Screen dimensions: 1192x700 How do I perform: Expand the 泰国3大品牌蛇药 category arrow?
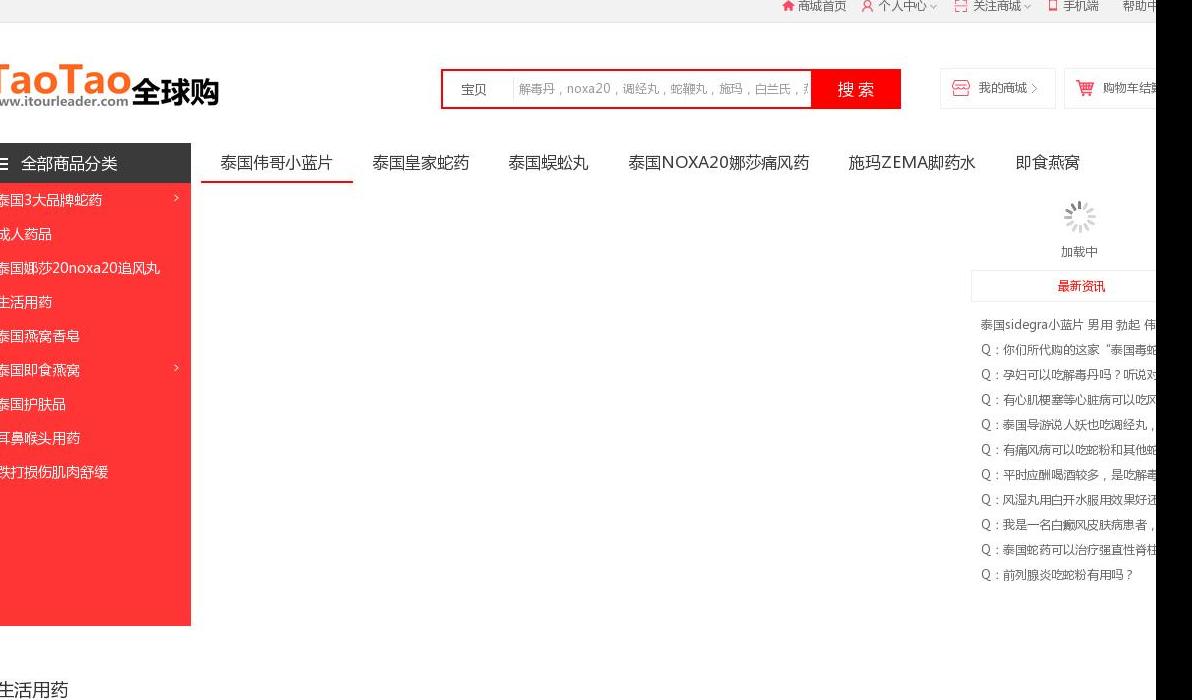176,198
